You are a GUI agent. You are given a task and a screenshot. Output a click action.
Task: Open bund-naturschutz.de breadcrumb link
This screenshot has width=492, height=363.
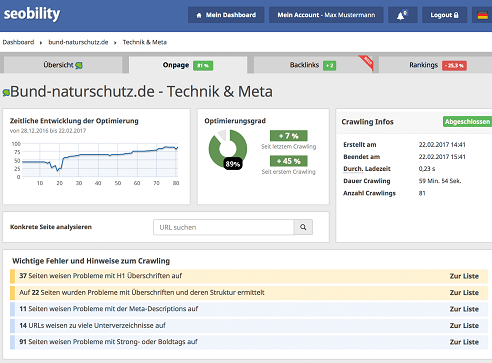78,42
